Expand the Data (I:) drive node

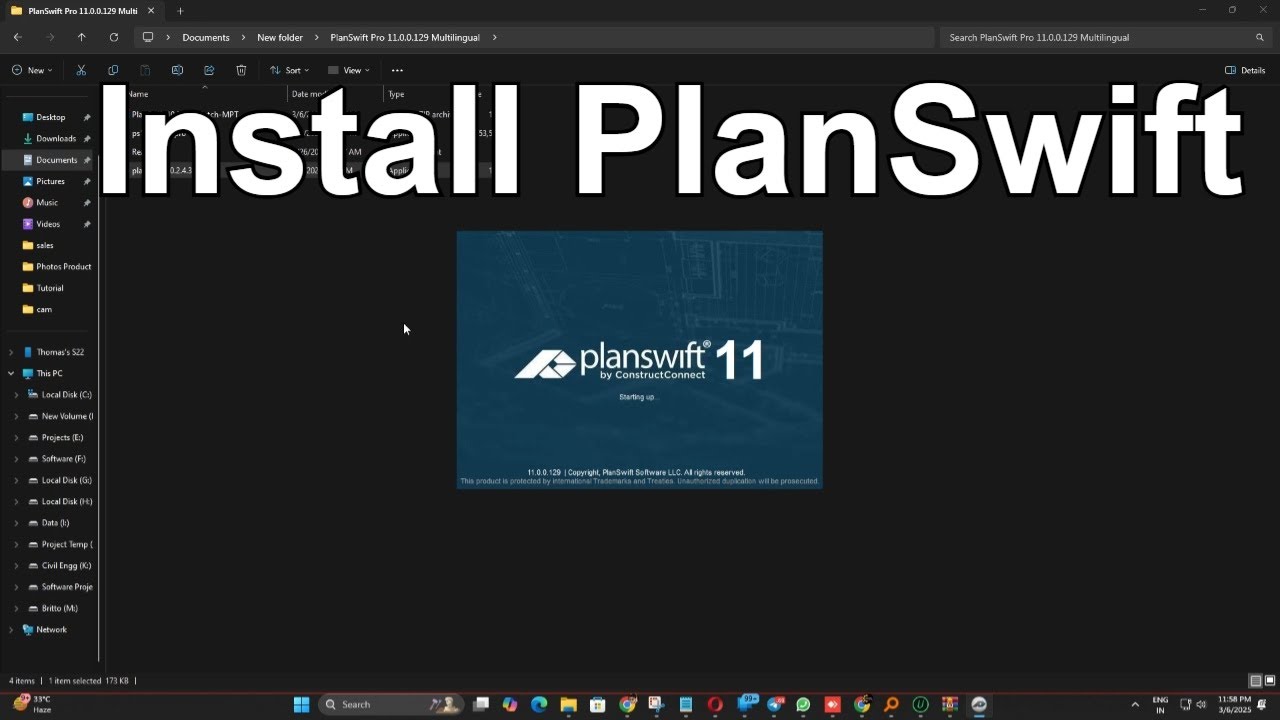click(16, 523)
